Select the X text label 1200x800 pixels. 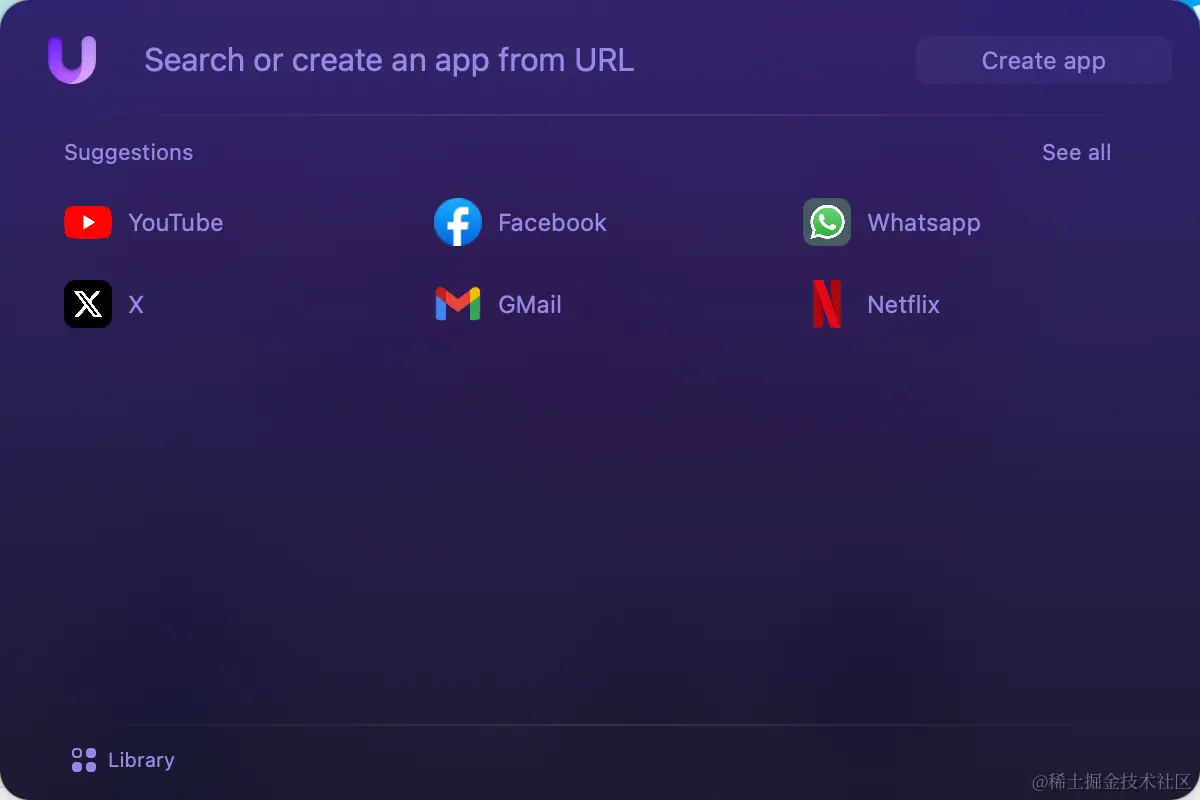pos(136,304)
